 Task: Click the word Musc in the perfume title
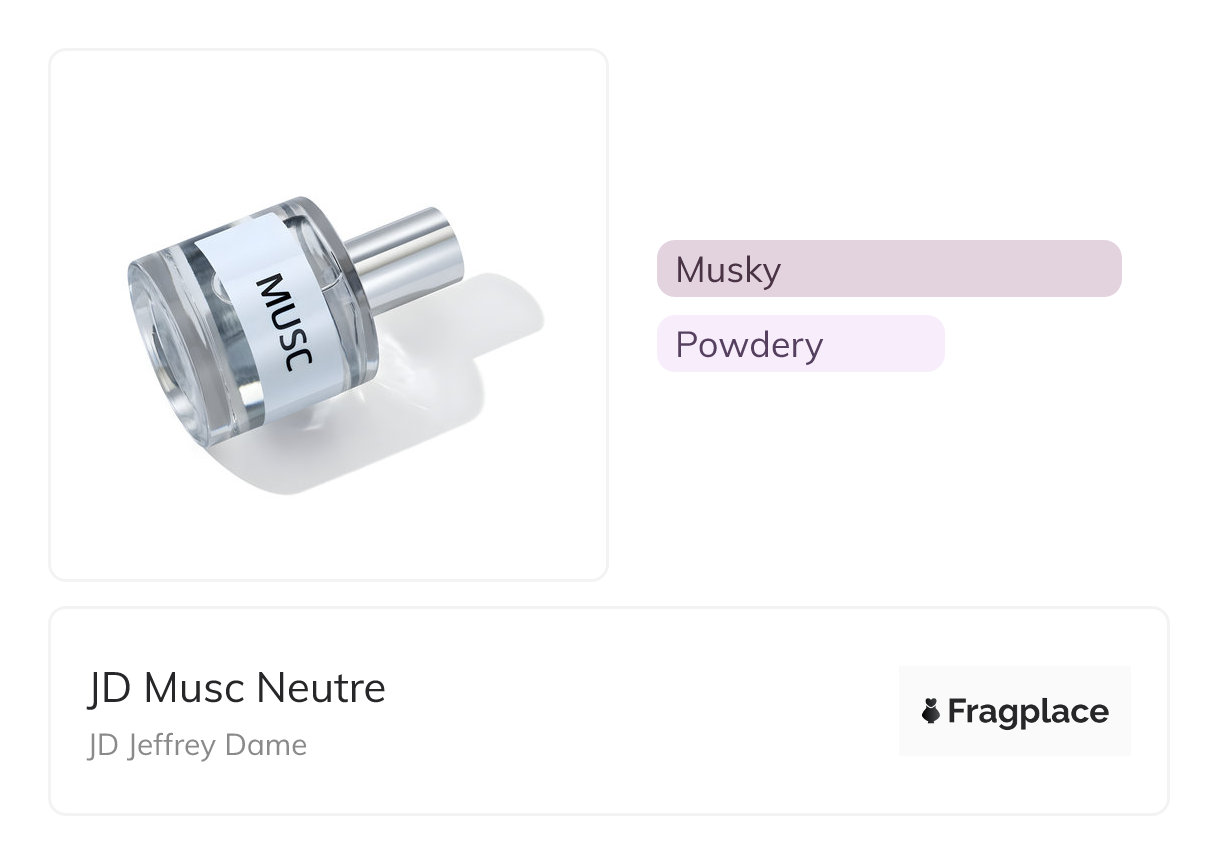click(x=194, y=688)
